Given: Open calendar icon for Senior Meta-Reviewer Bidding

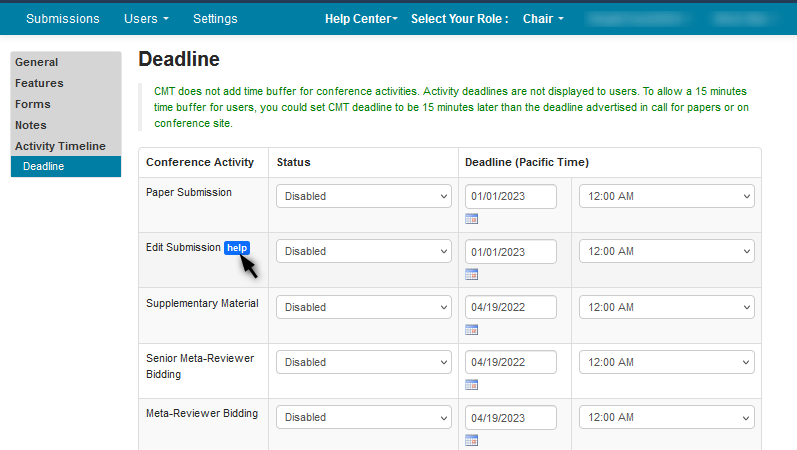Looking at the screenshot, I should coord(472,385).
